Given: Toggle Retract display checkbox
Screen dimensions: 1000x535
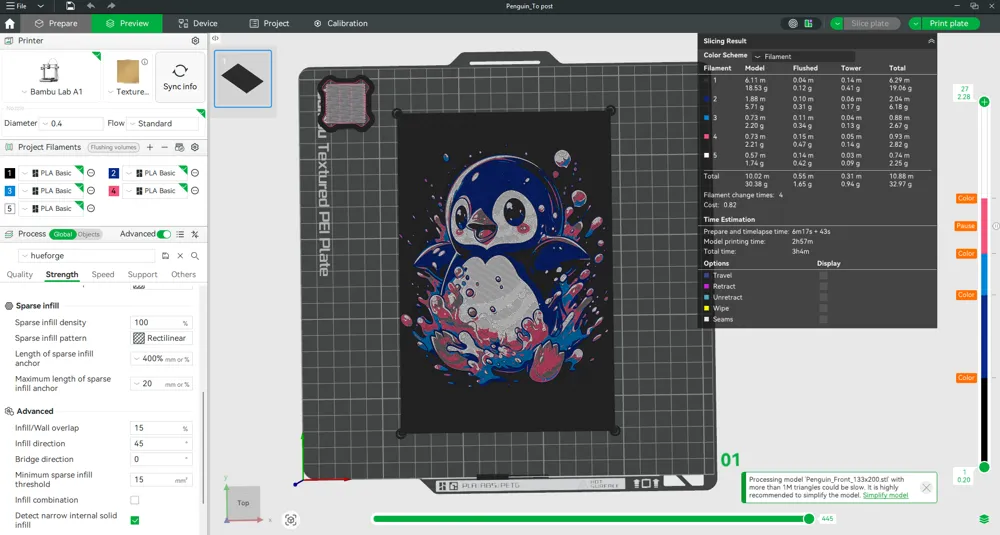Looking at the screenshot, I should [x=823, y=286].
